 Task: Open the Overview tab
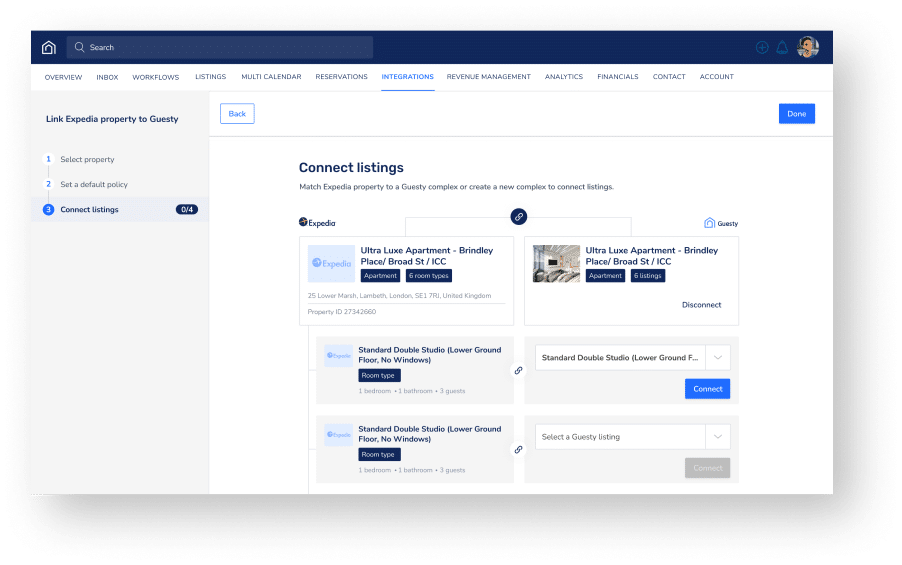tap(63, 77)
